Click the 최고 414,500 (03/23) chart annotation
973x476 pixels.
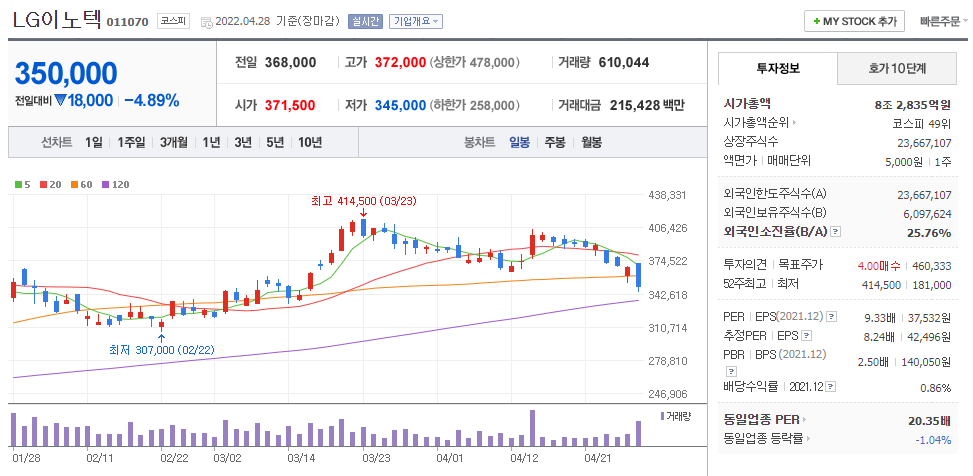click(363, 200)
